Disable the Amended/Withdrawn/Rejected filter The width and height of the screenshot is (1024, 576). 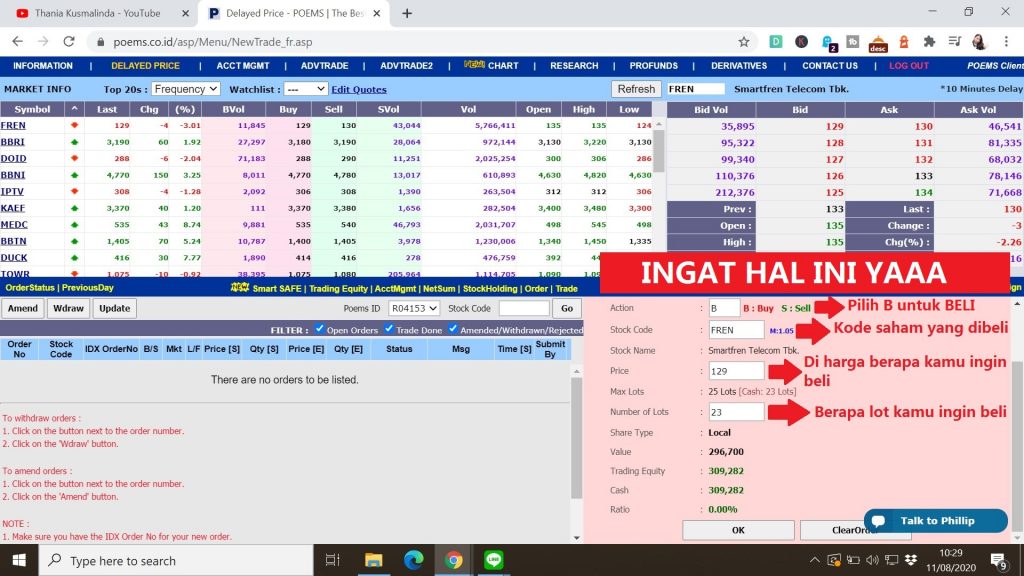[x=454, y=329]
